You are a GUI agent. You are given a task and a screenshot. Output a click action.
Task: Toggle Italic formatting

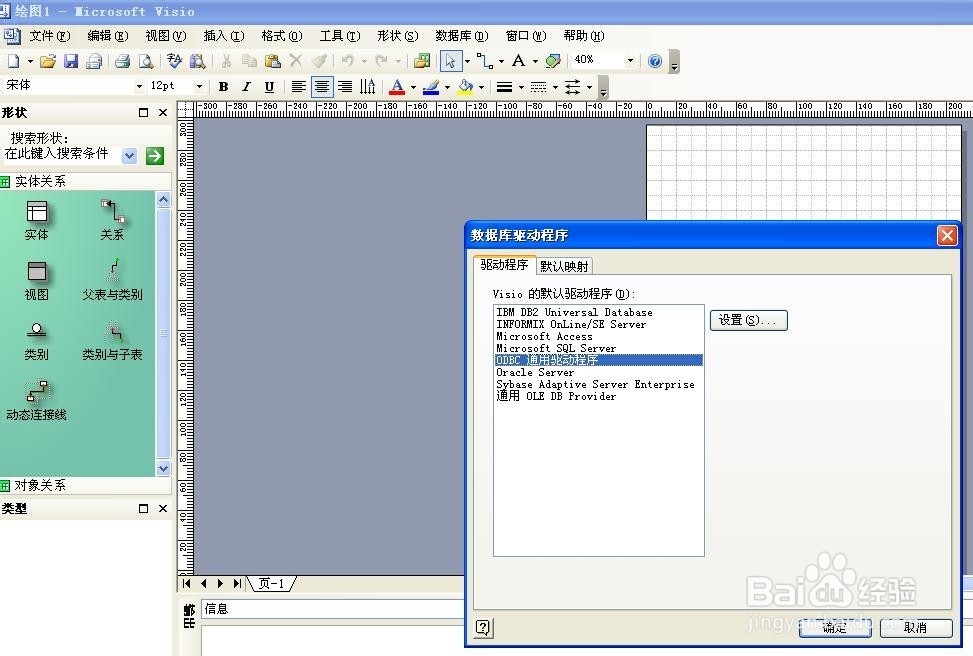click(246, 86)
